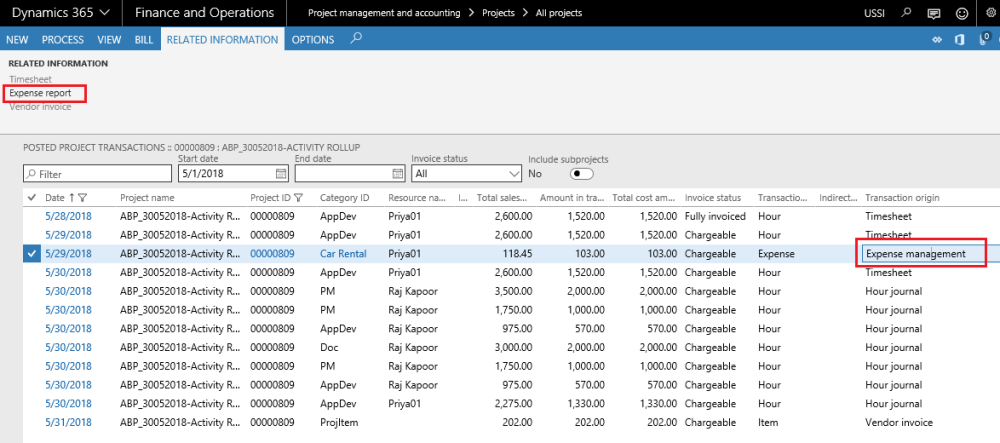
Task: Open the Car Rental category link
Action: (x=343, y=254)
